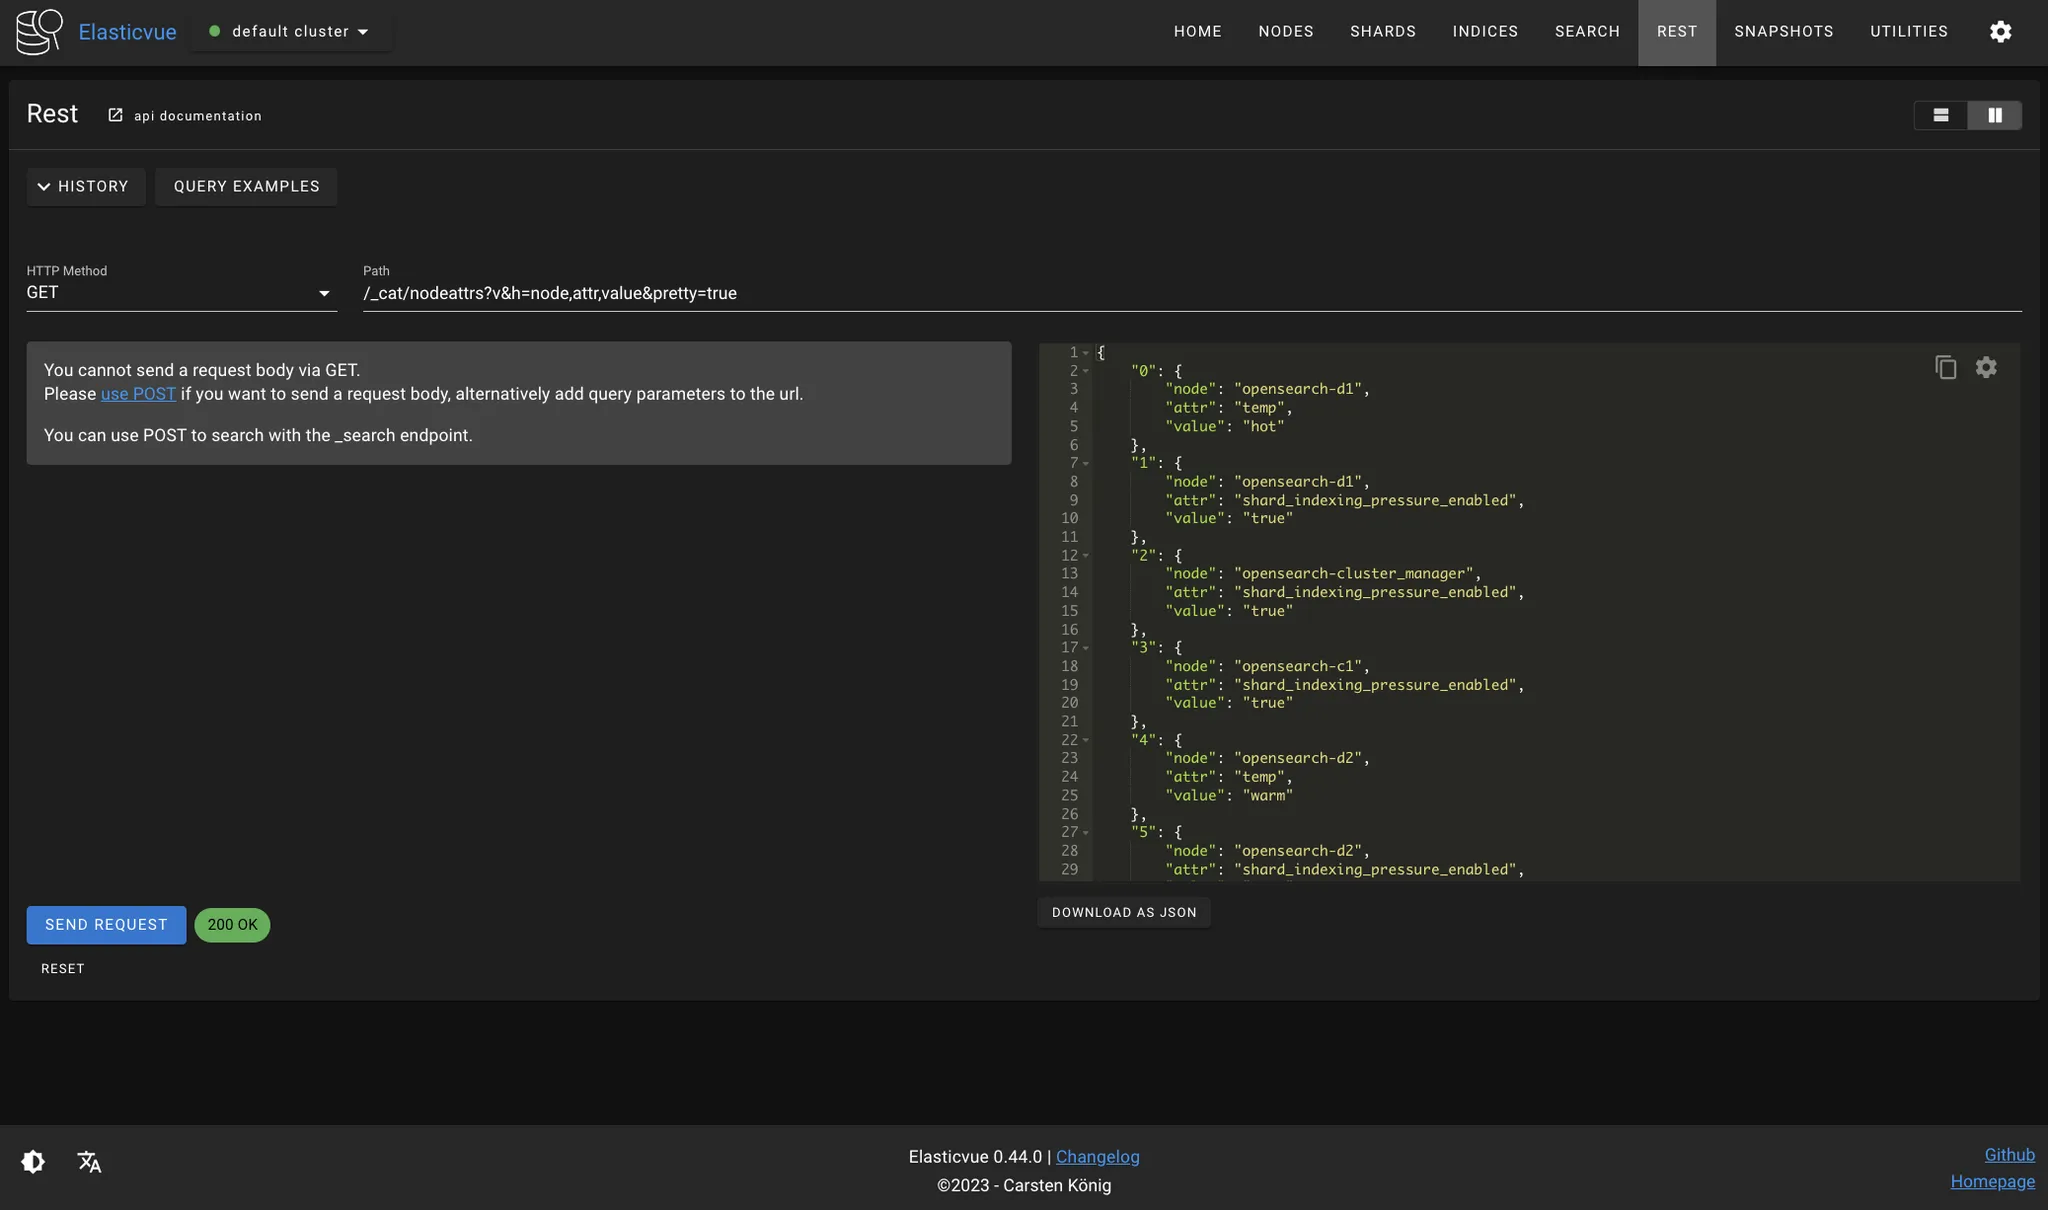Click into the Path input field

tap(1190, 293)
